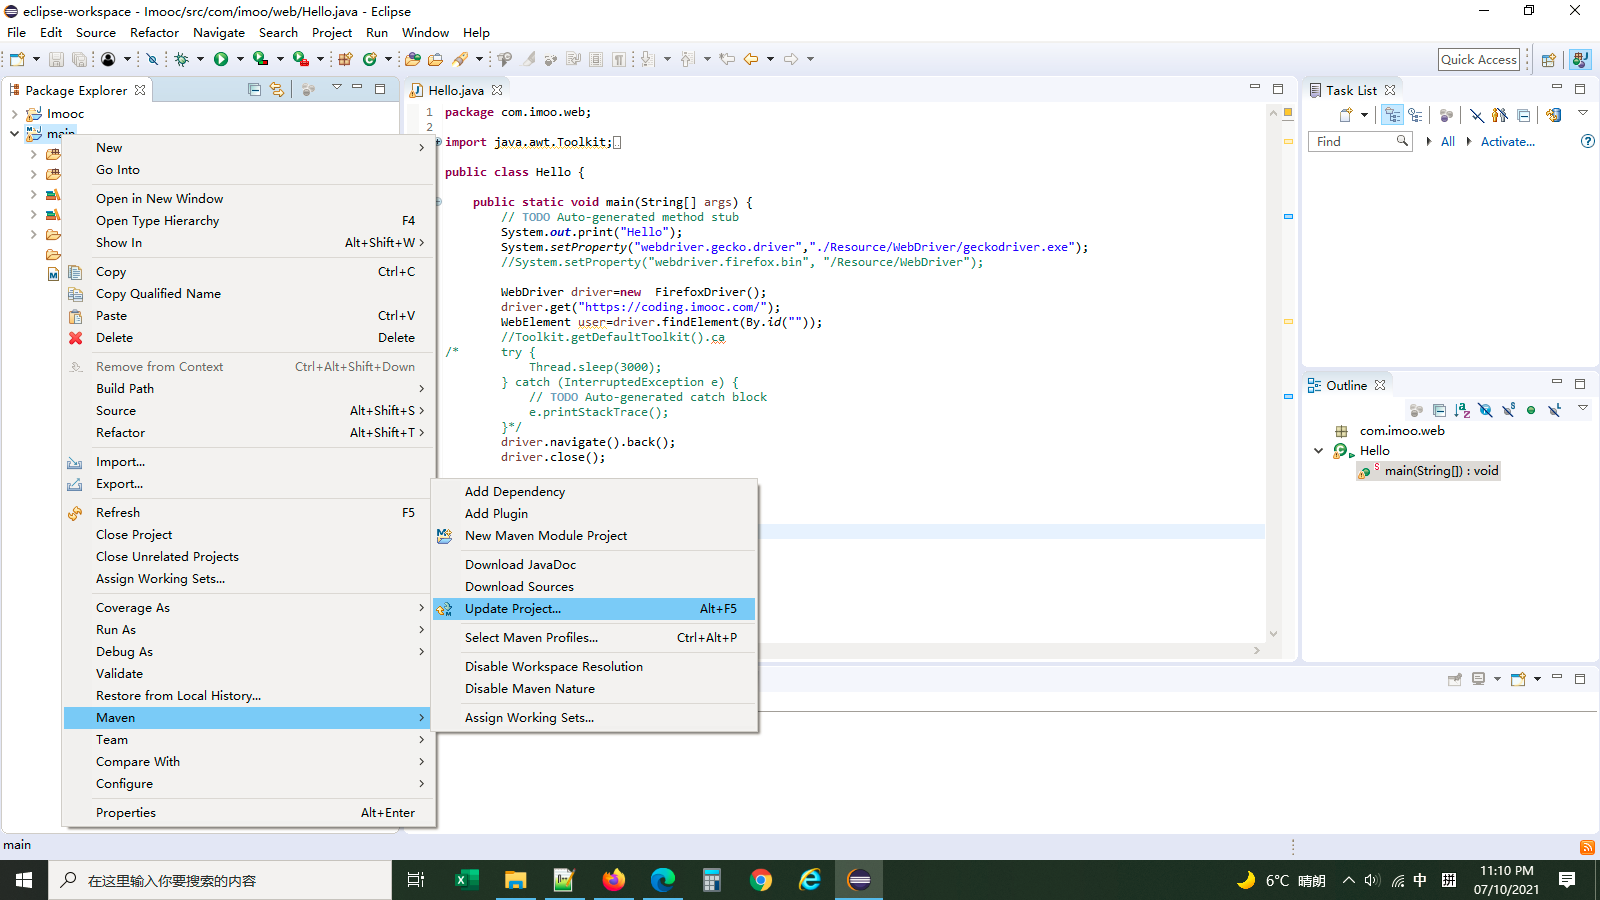Image resolution: width=1600 pixels, height=900 pixels.
Task: Open a new Java project with New wizard icon
Action: click(15, 59)
